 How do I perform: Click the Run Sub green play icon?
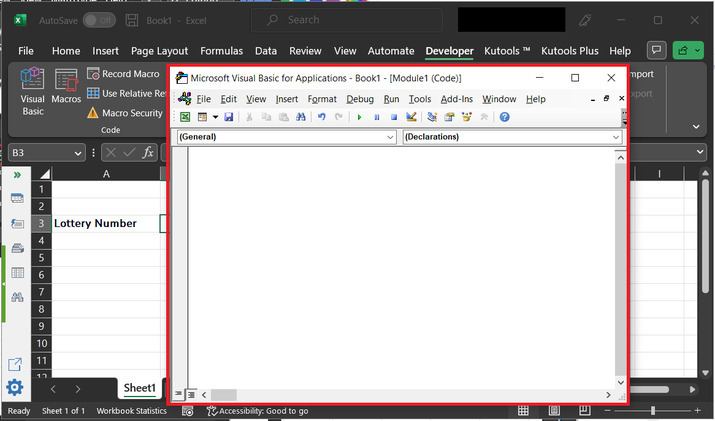coord(360,117)
